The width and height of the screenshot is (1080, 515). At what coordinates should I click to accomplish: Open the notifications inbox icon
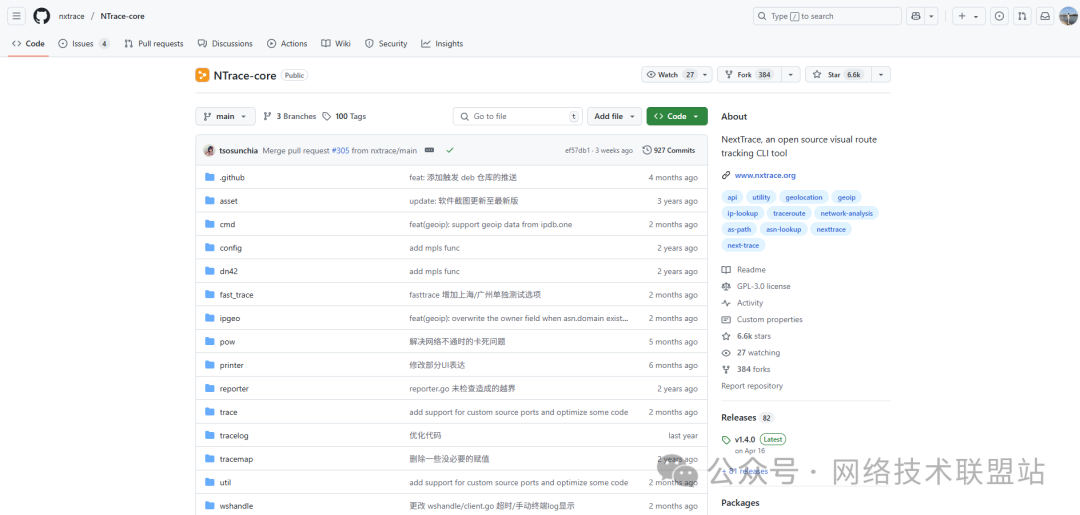[1046, 16]
